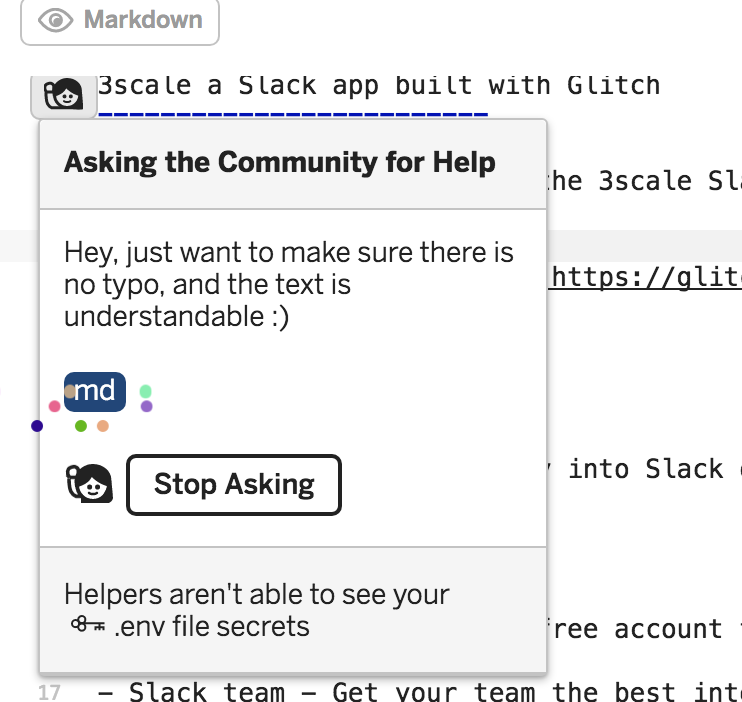Select the green dot below md badge
The width and height of the screenshot is (742, 702).
pyautogui.click(x=81, y=426)
